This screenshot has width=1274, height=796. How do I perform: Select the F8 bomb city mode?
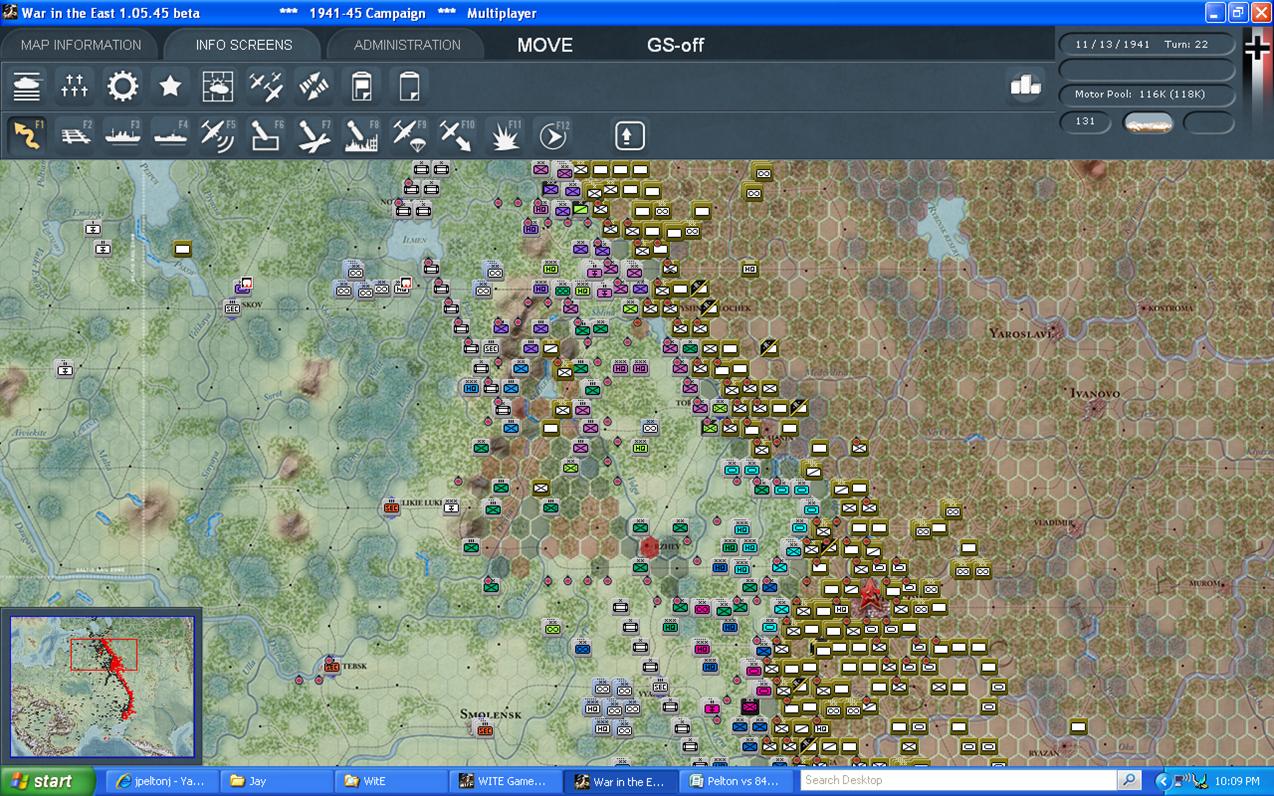coord(361,135)
